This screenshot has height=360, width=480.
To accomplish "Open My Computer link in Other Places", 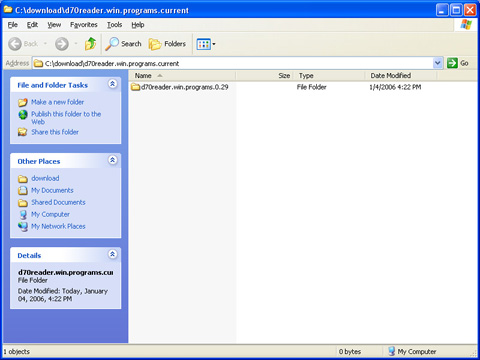I will point(50,214).
